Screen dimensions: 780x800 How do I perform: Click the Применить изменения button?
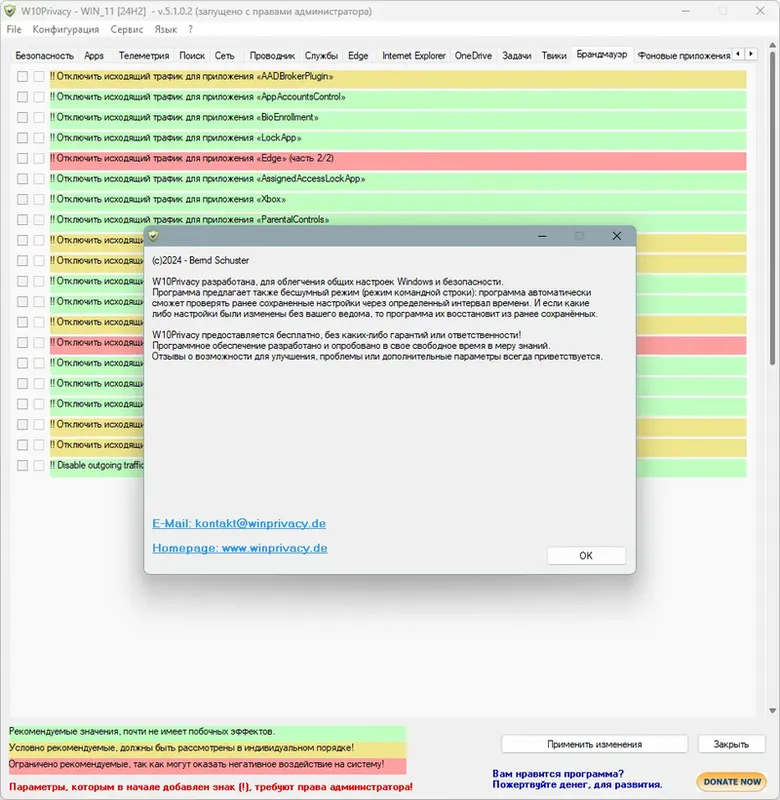tap(595, 744)
